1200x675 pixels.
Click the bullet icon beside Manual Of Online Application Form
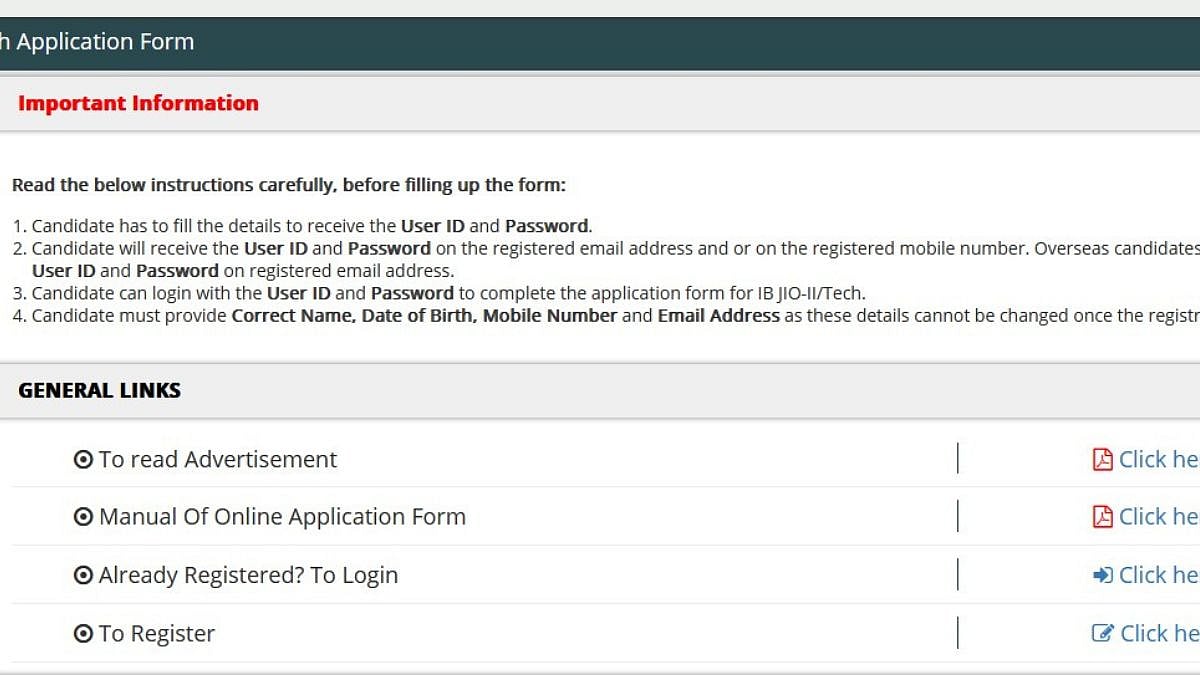pyautogui.click(x=83, y=517)
